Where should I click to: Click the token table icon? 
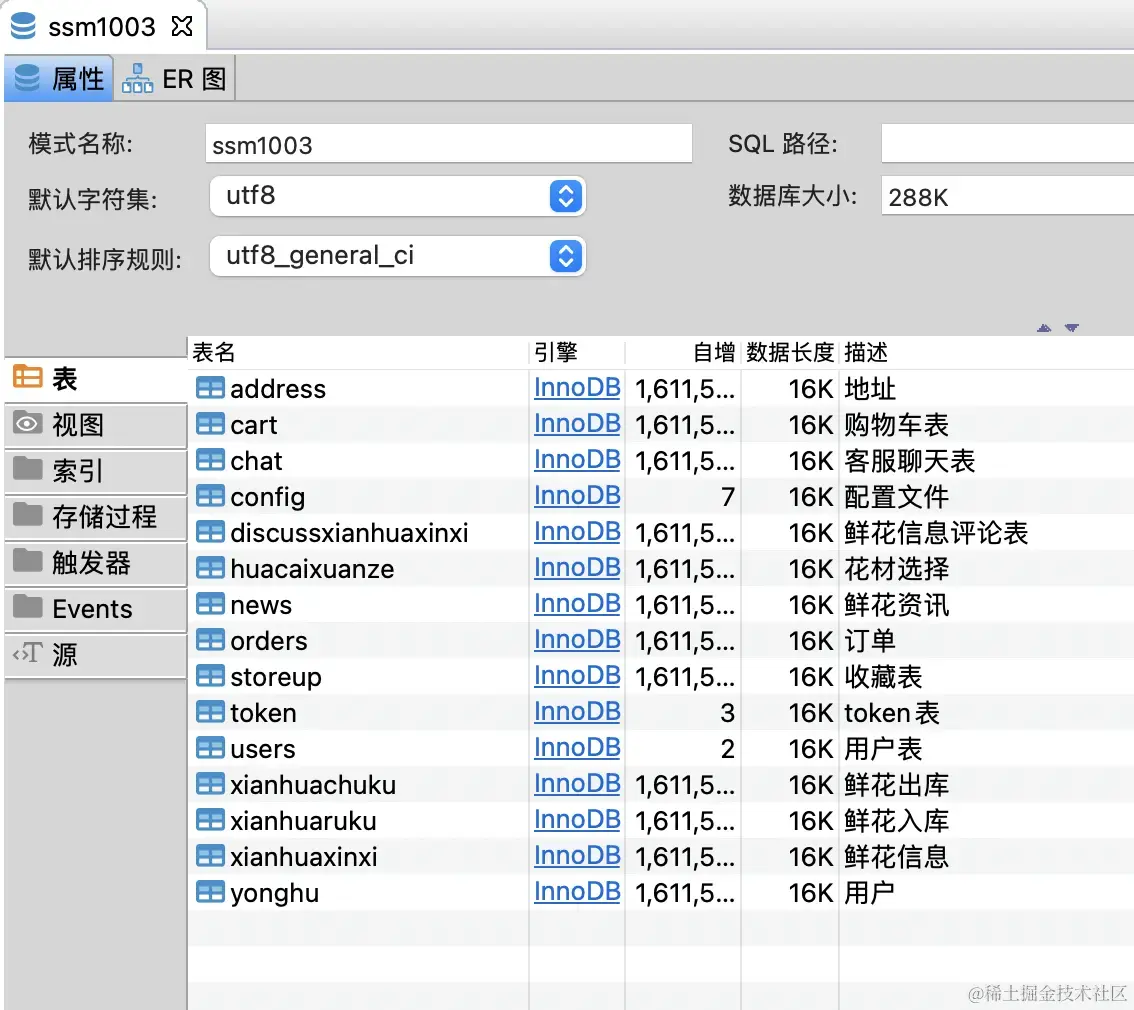coord(210,713)
